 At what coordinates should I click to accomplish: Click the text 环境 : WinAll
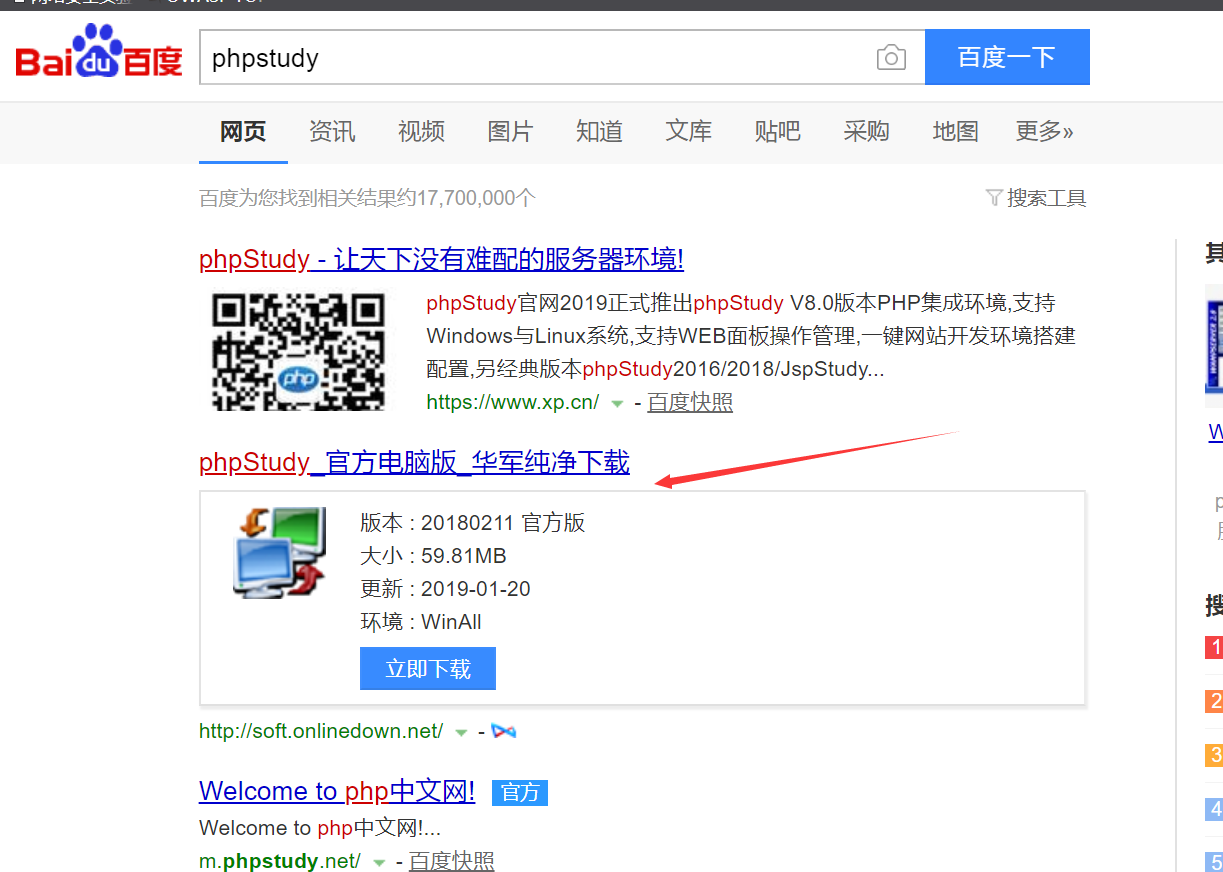(421, 621)
